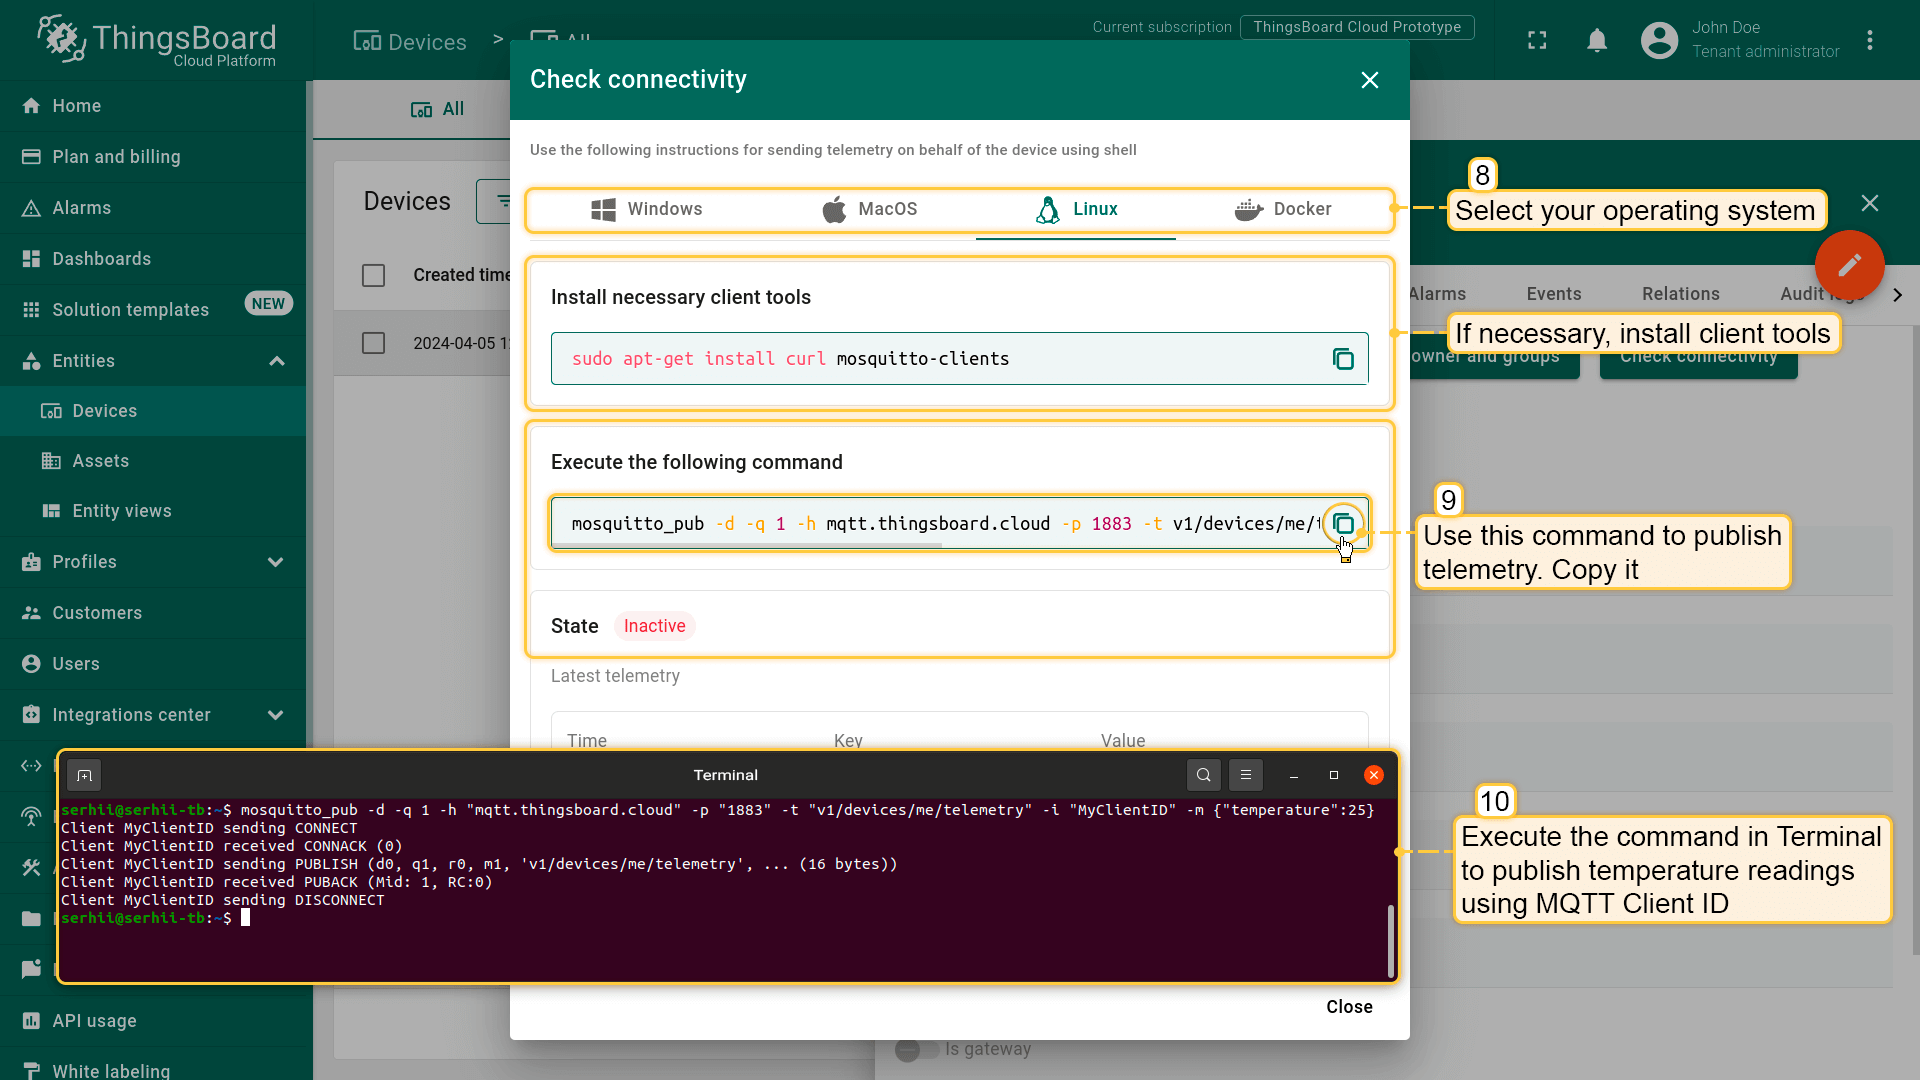The height and width of the screenshot is (1080, 1920).
Task: Copy the apt-get install command
Action: coord(1343,359)
